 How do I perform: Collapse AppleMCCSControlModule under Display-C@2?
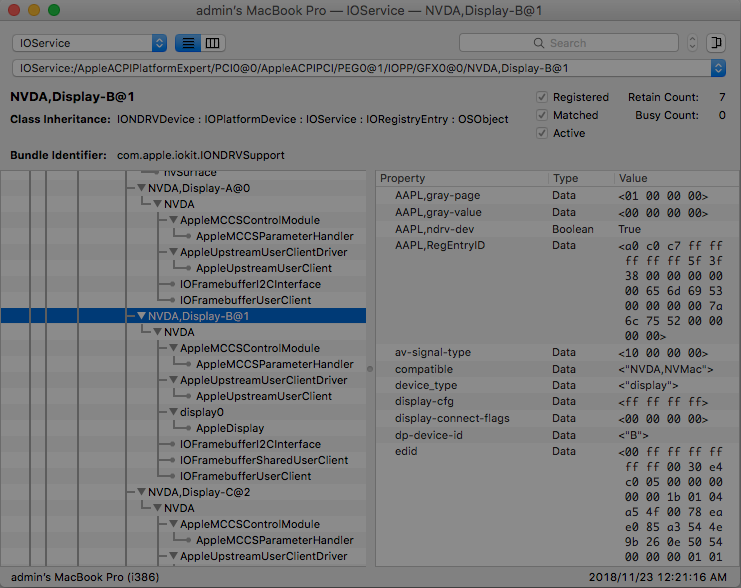(x=173, y=524)
